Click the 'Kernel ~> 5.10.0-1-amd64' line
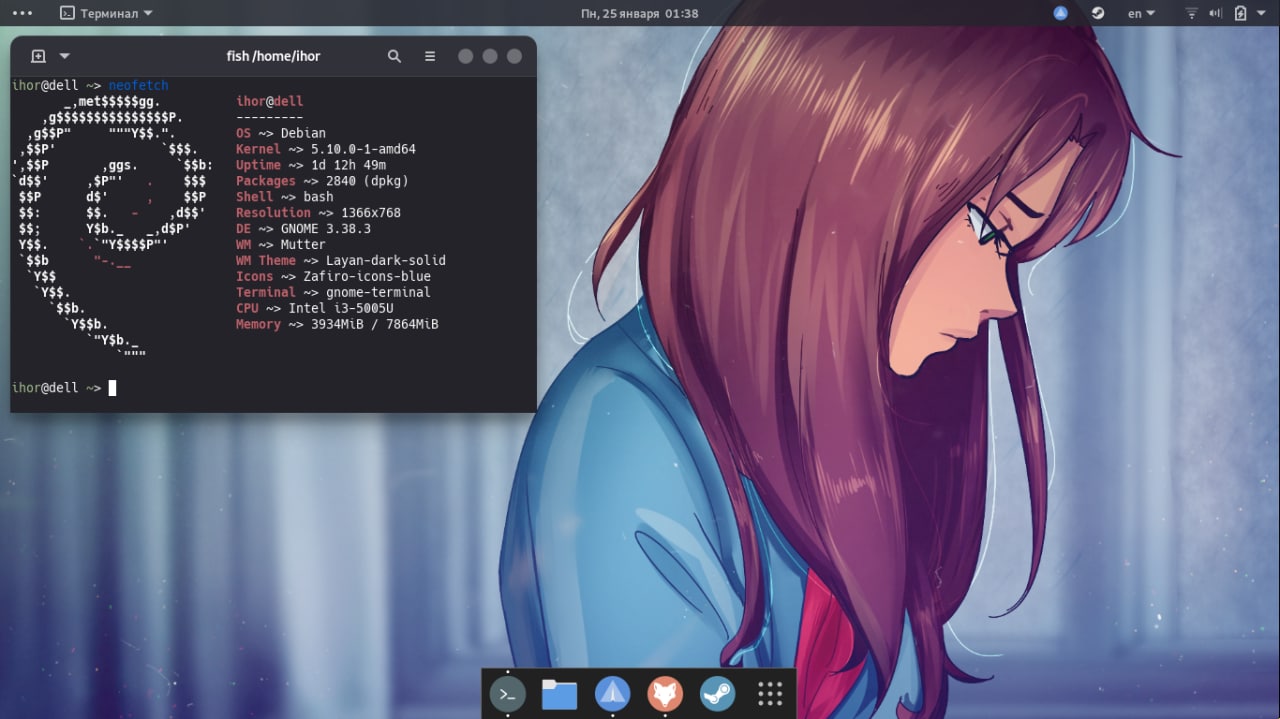 pyautogui.click(x=326, y=149)
